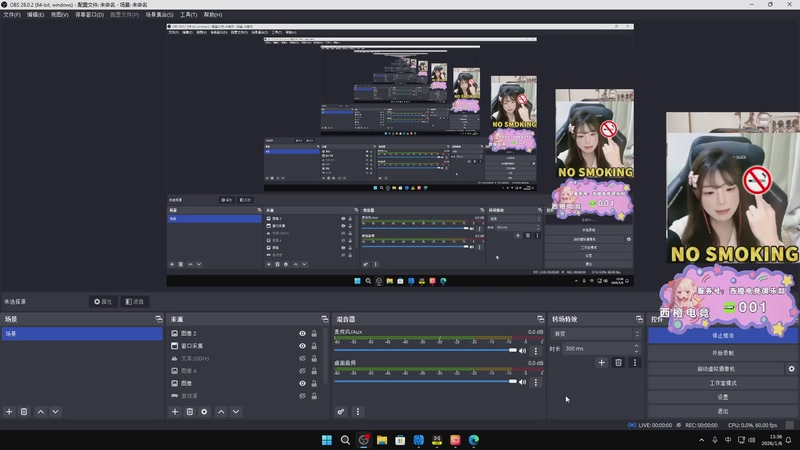
Task: Open File Explorer from taskbar
Action: point(382,440)
